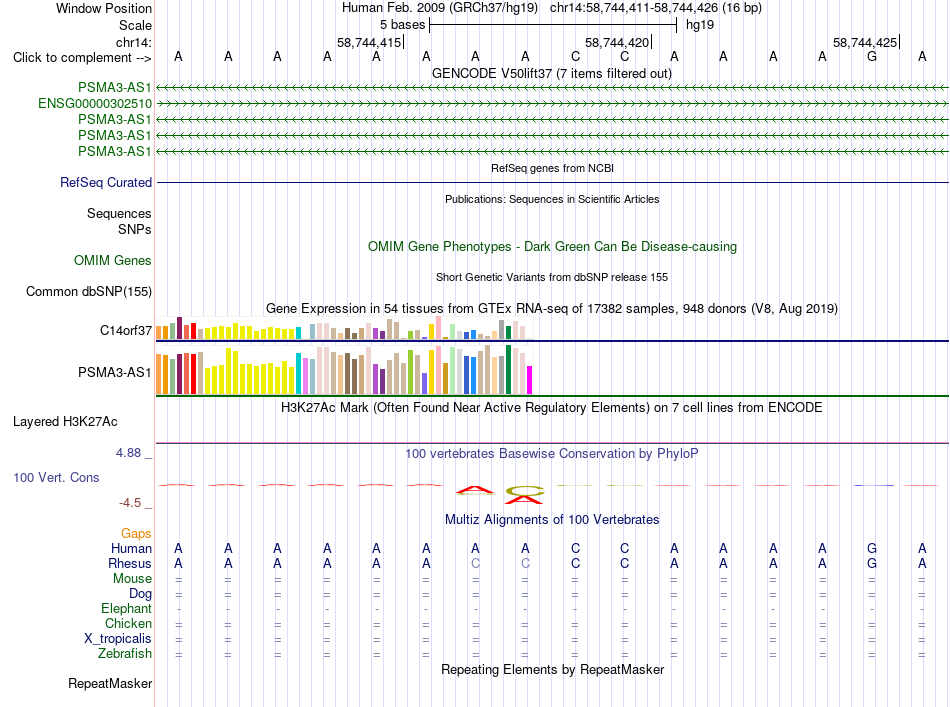
Task: Open 'Multiz Alignments of 100 Vertebrates' title
Action: (552, 519)
